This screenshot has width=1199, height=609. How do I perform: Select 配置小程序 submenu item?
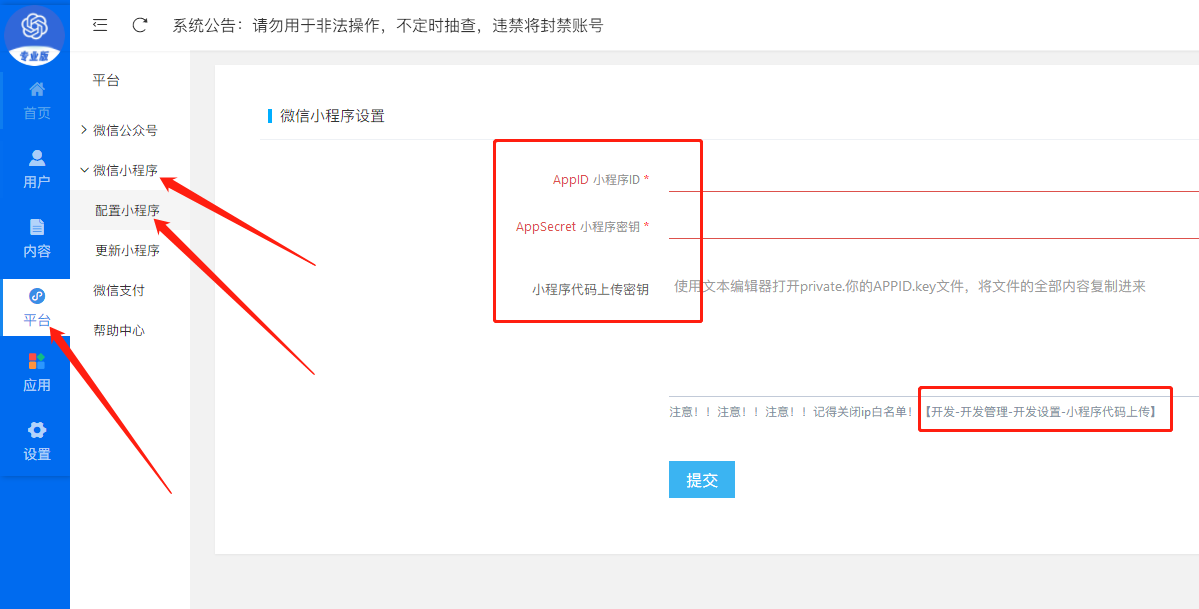click(130, 210)
